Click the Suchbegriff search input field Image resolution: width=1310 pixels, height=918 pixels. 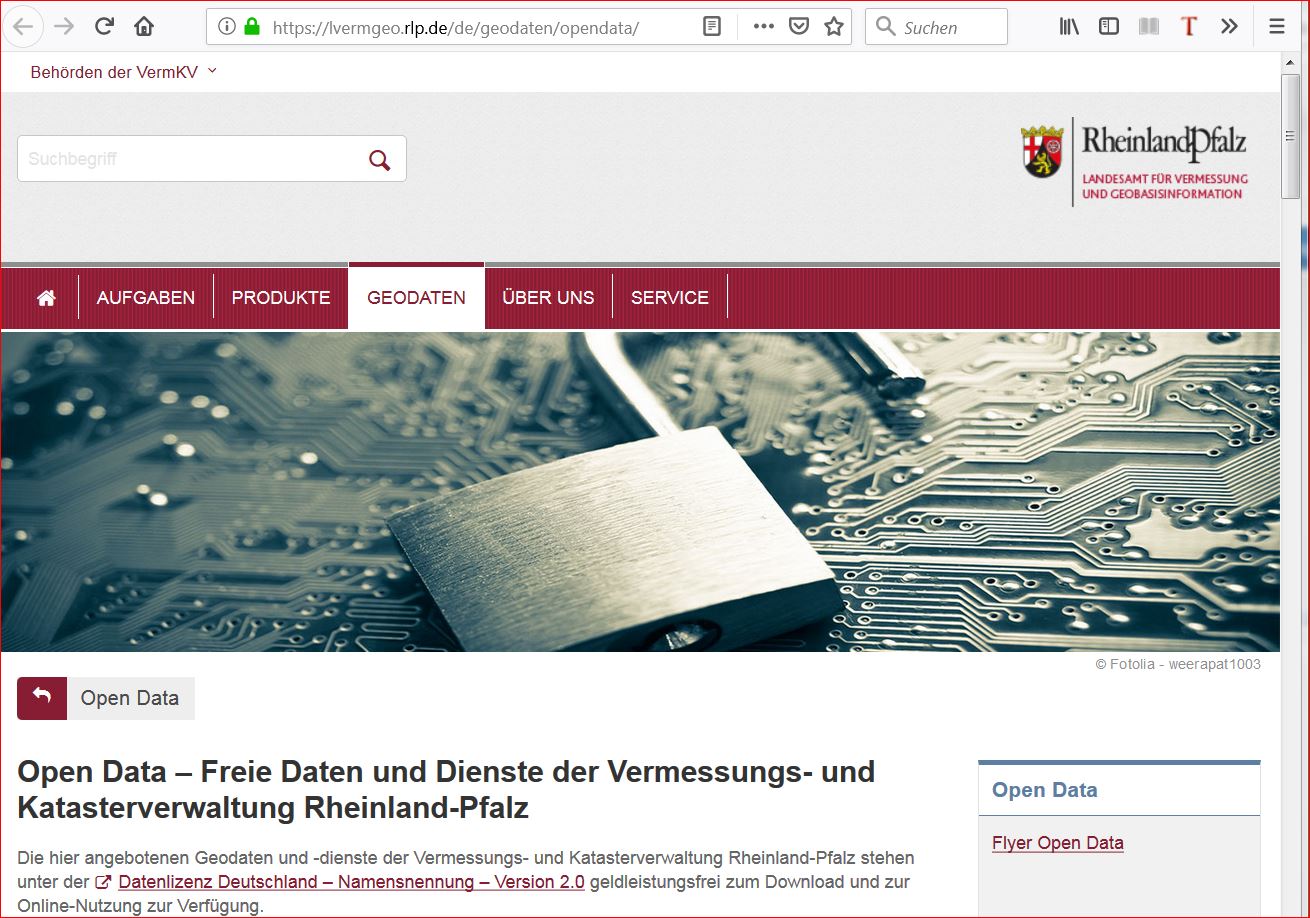click(x=190, y=159)
